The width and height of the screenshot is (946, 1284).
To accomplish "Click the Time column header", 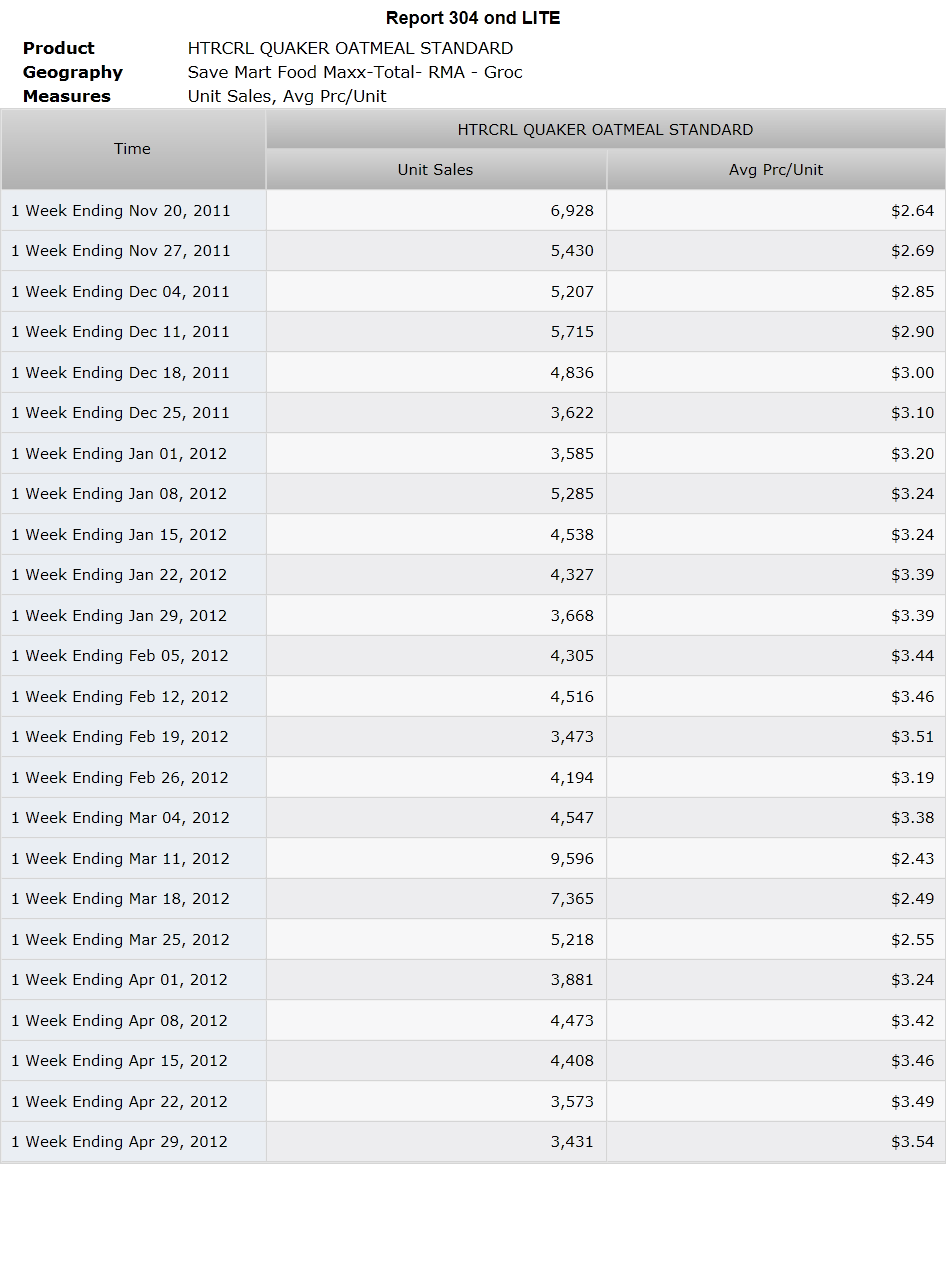I will [133, 149].
